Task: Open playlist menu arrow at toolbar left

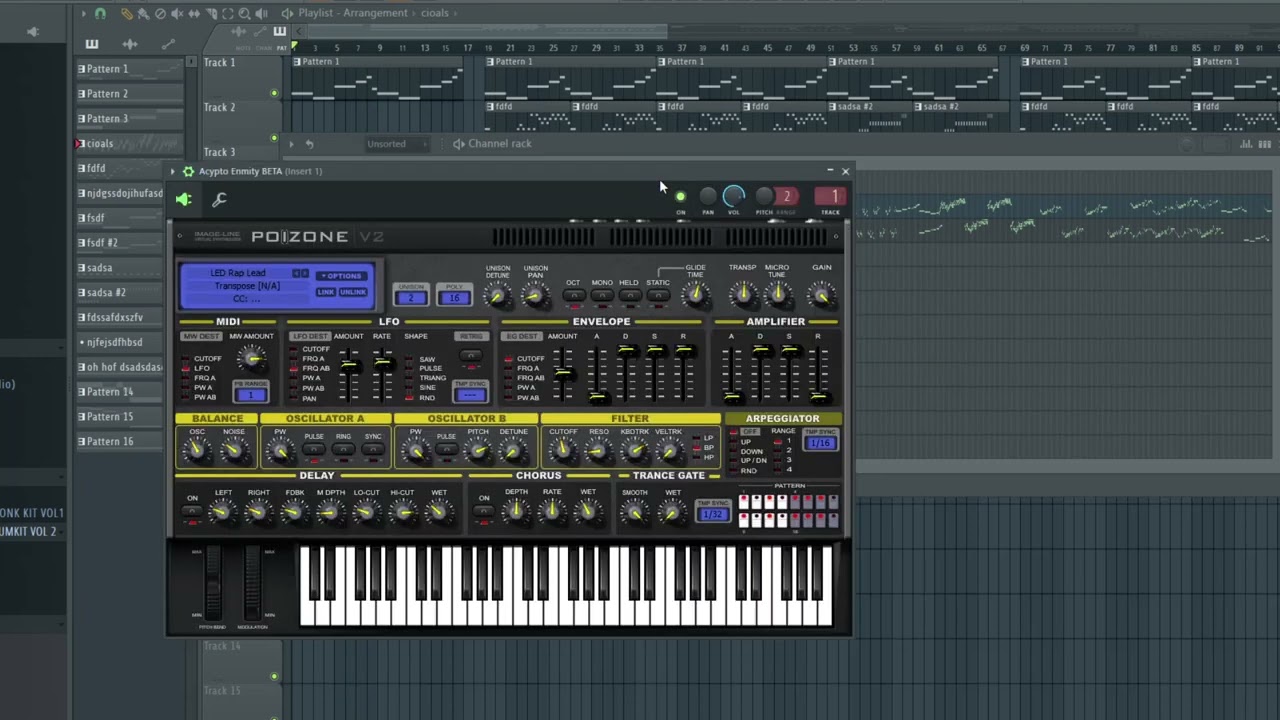Action: [x=84, y=13]
